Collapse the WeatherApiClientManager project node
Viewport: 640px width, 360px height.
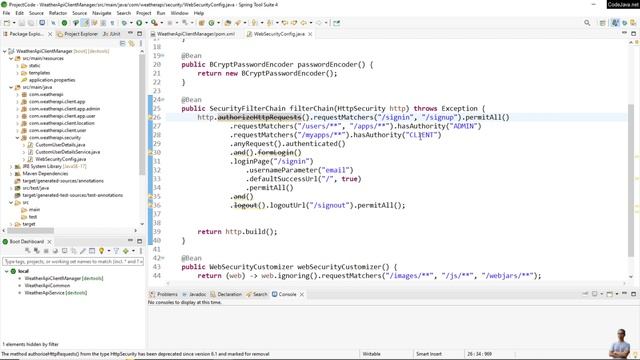click(x=5, y=51)
